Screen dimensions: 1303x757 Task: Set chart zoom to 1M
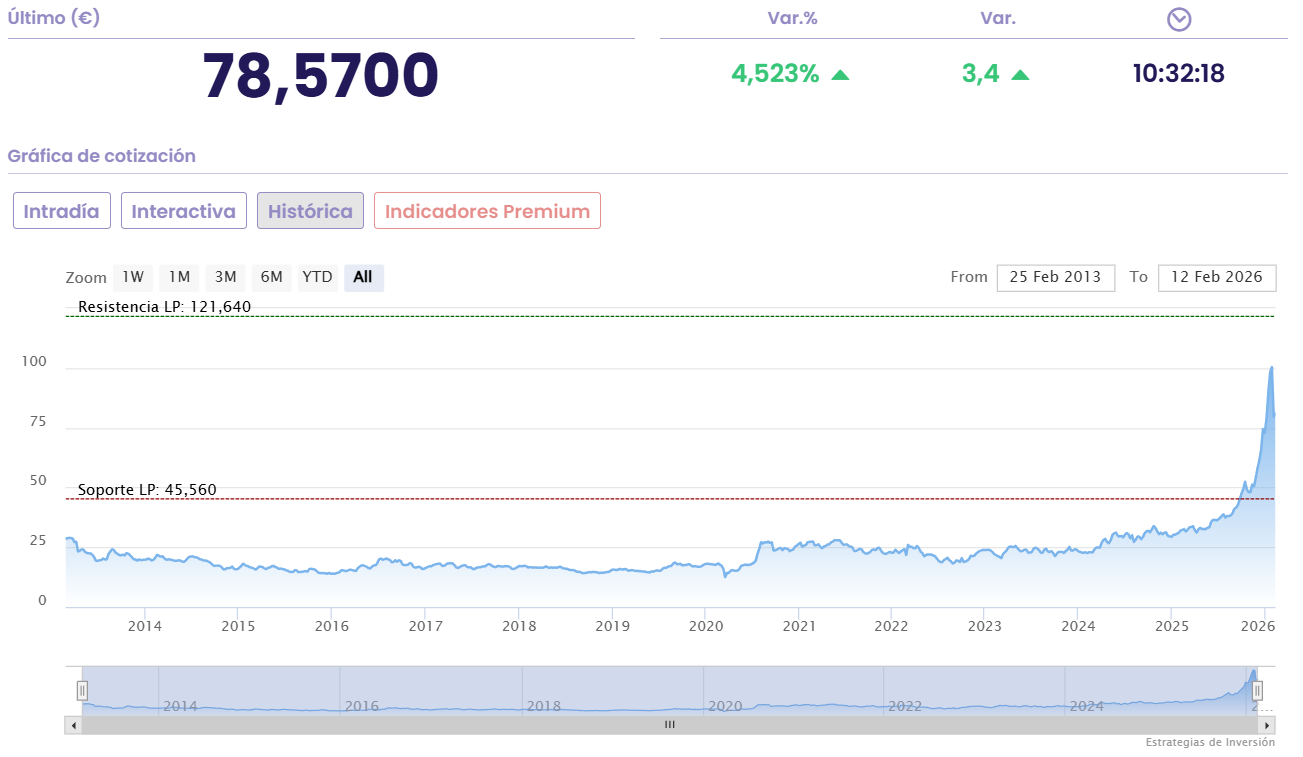[179, 277]
